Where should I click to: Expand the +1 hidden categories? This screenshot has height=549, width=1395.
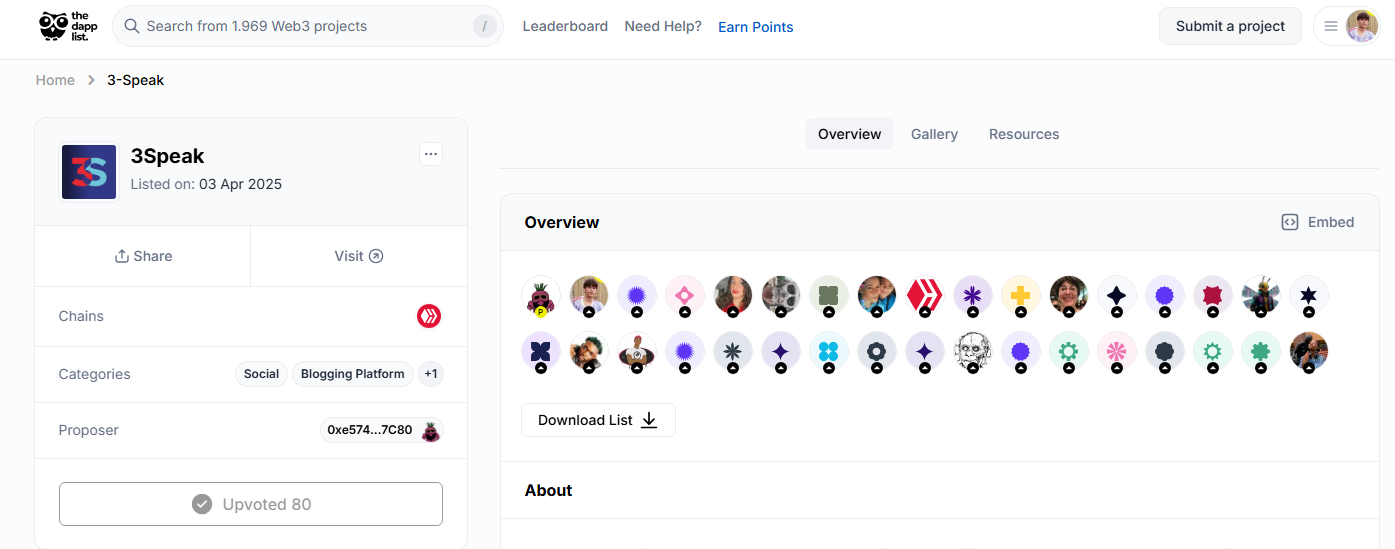(x=431, y=374)
